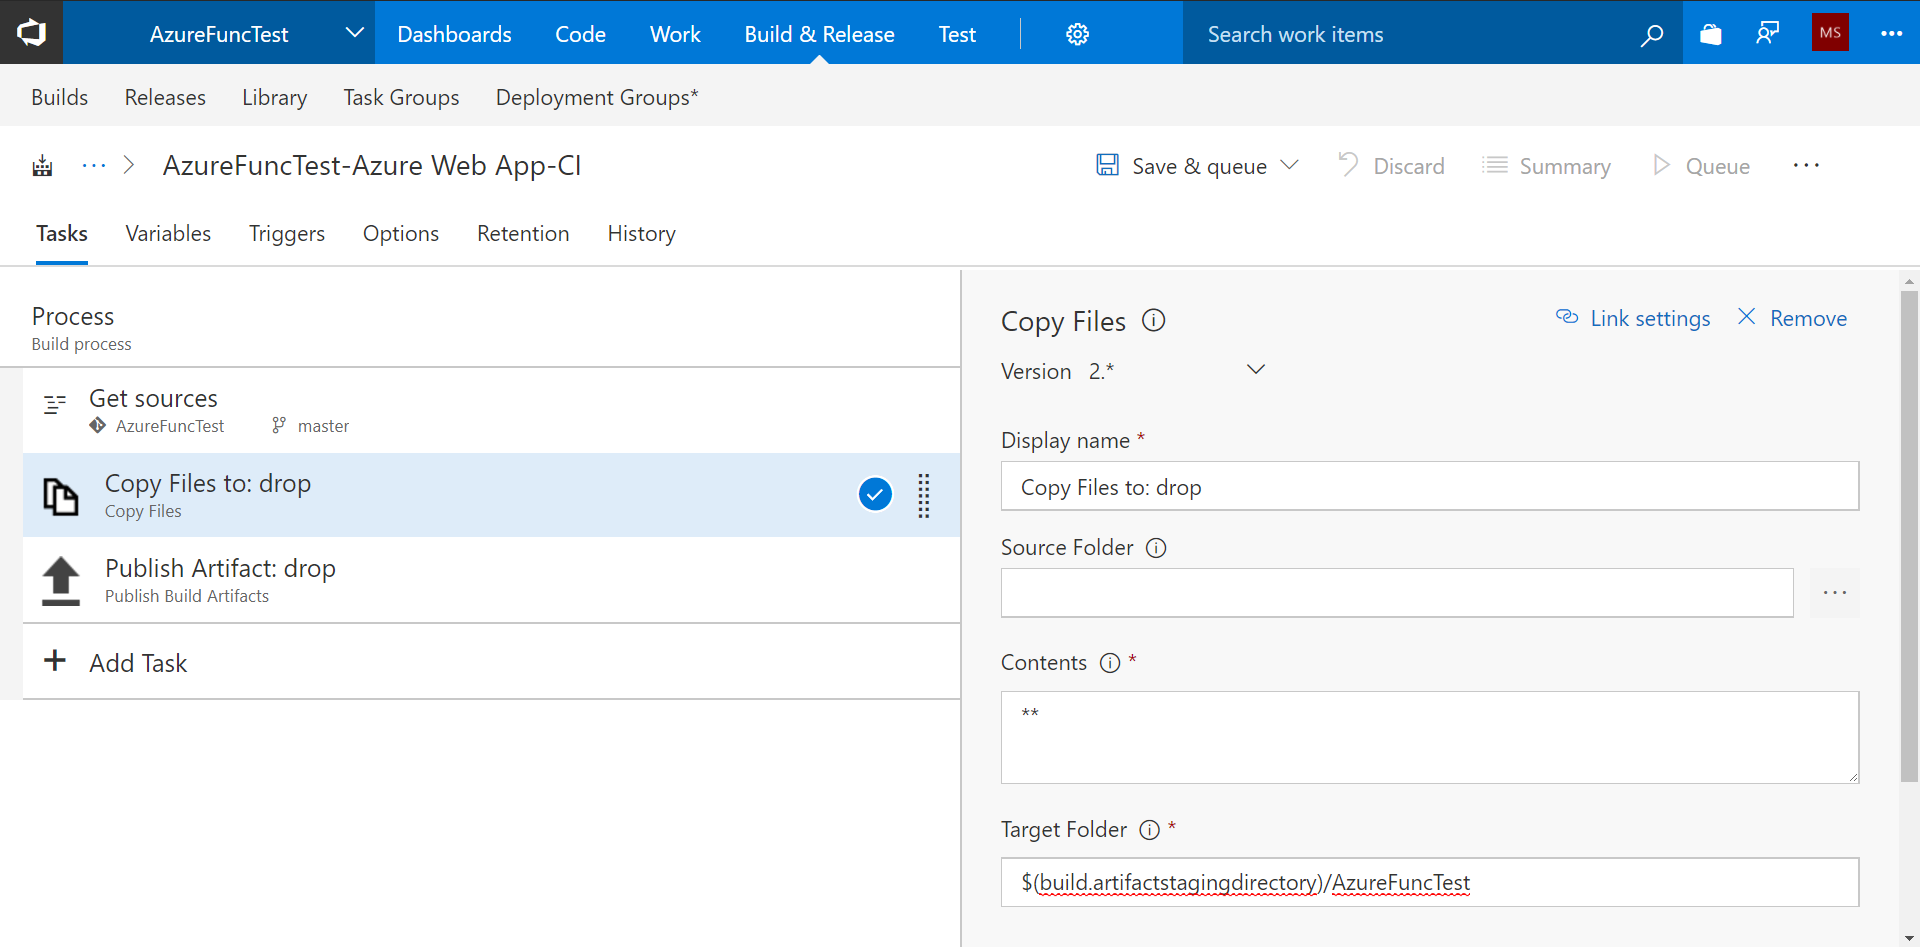Click the Target Folder input field

tap(1430, 882)
